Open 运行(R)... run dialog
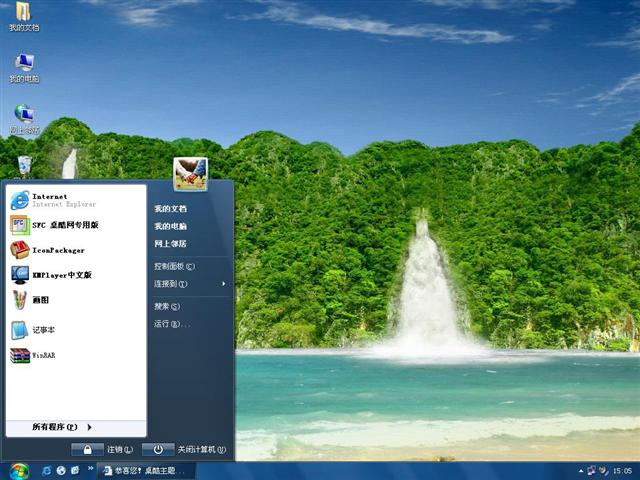This screenshot has width=640, height=480. point(172,324)
